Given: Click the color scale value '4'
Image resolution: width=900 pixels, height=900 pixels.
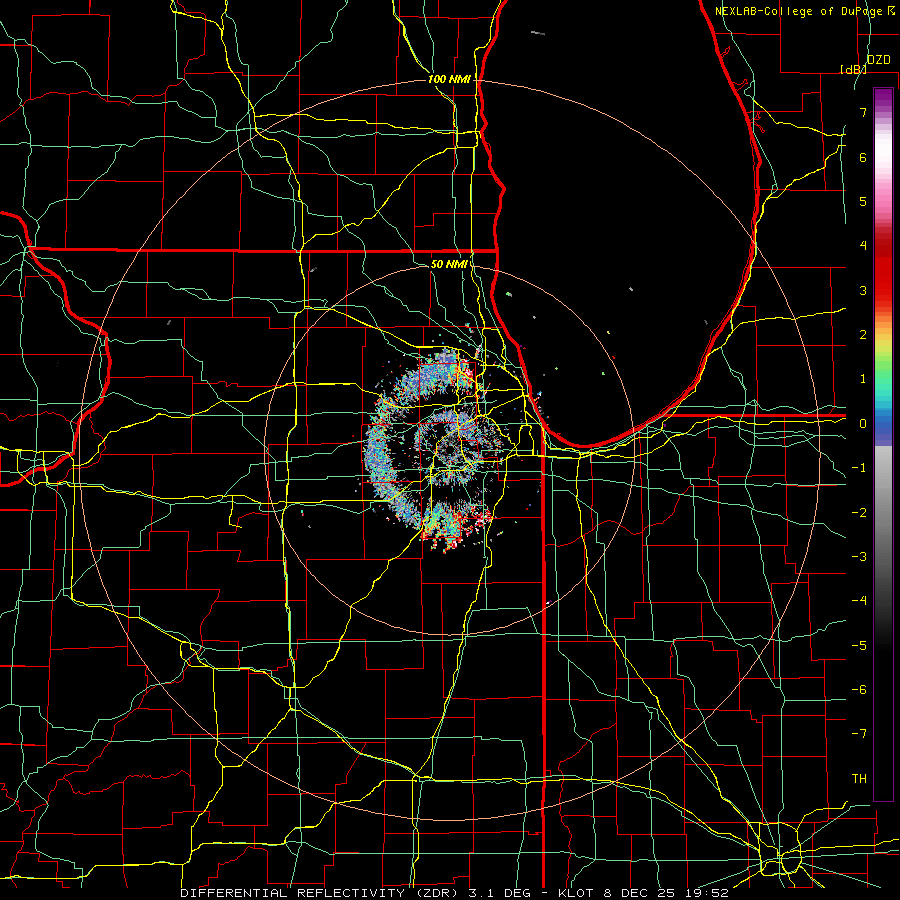Looking at the screenshot, I should coord(863,246).
